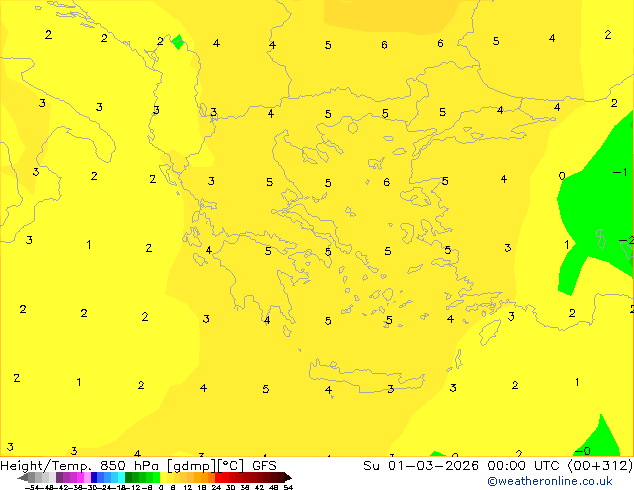Pick the bright red legend swatch above 24
Viewport: 634px width, 490px height.
point(218,477)
